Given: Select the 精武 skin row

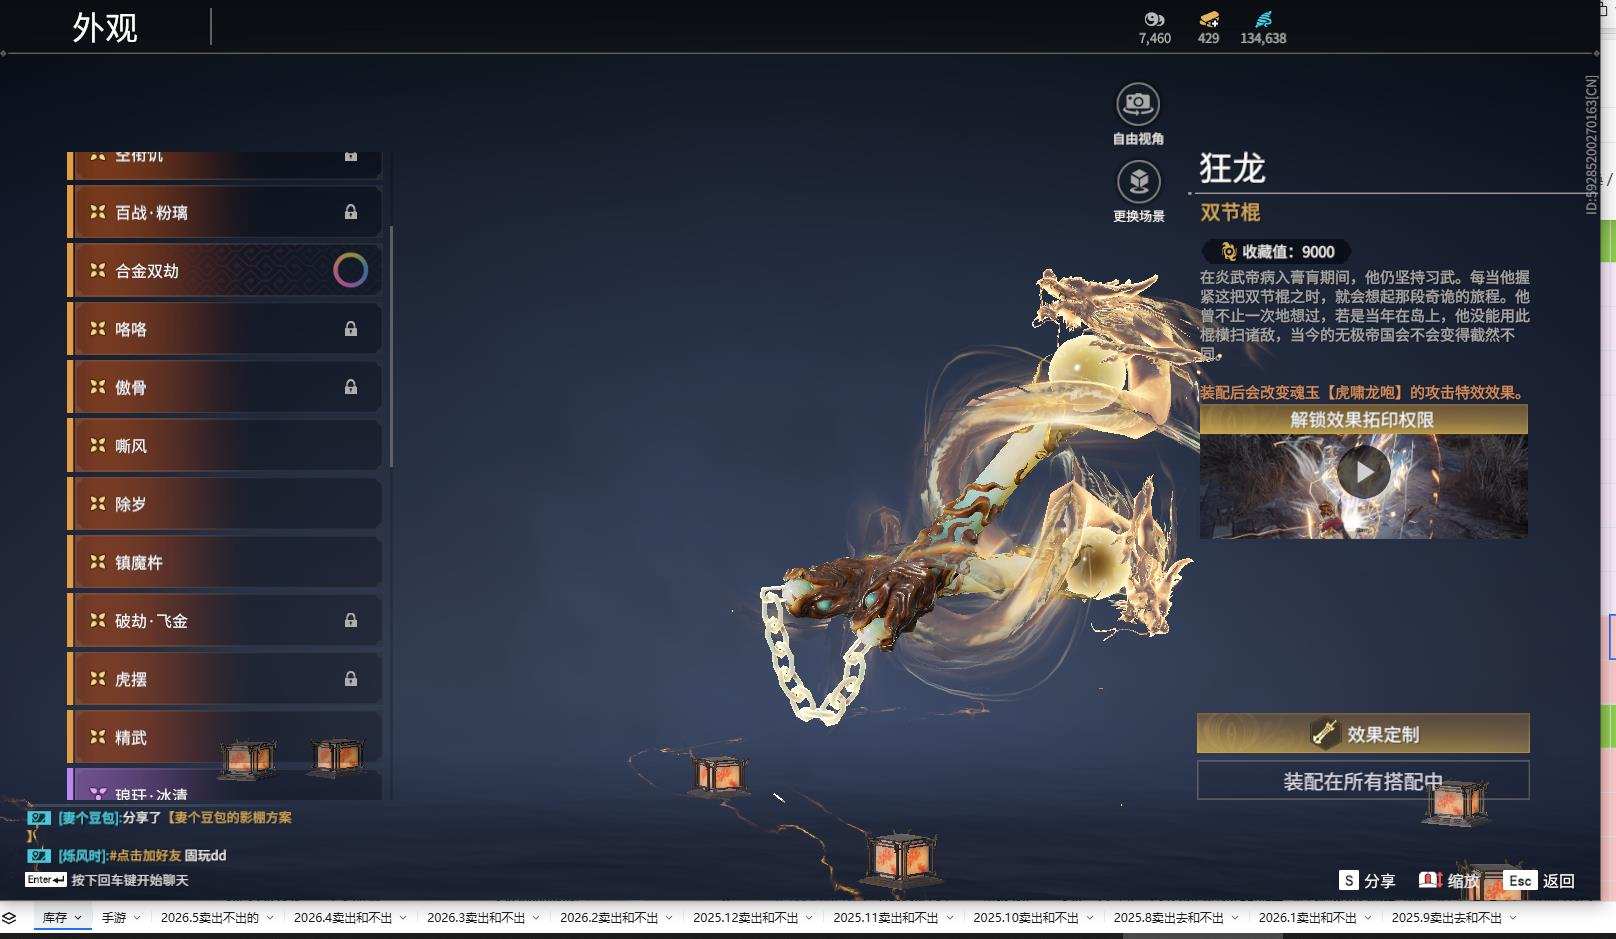Looking at the screenshot, I should (225, 737).
